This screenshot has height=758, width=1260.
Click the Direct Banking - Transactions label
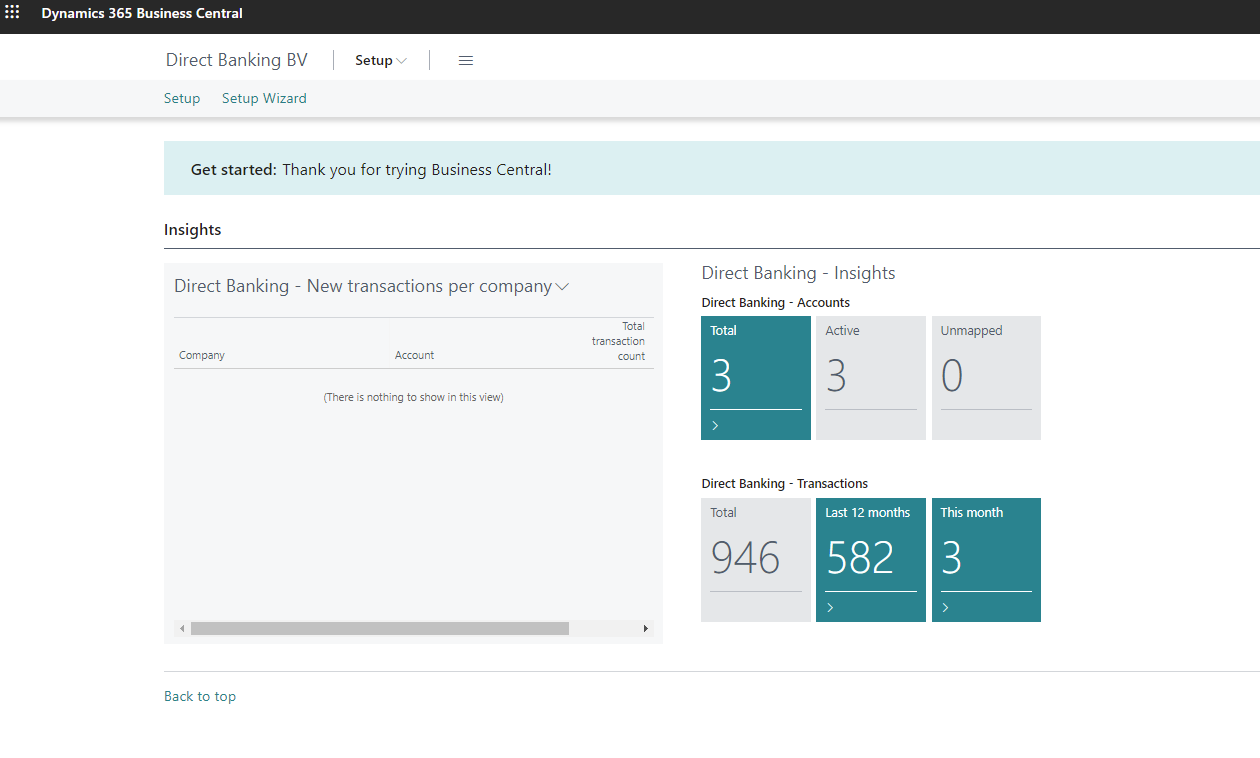(785, 483)
